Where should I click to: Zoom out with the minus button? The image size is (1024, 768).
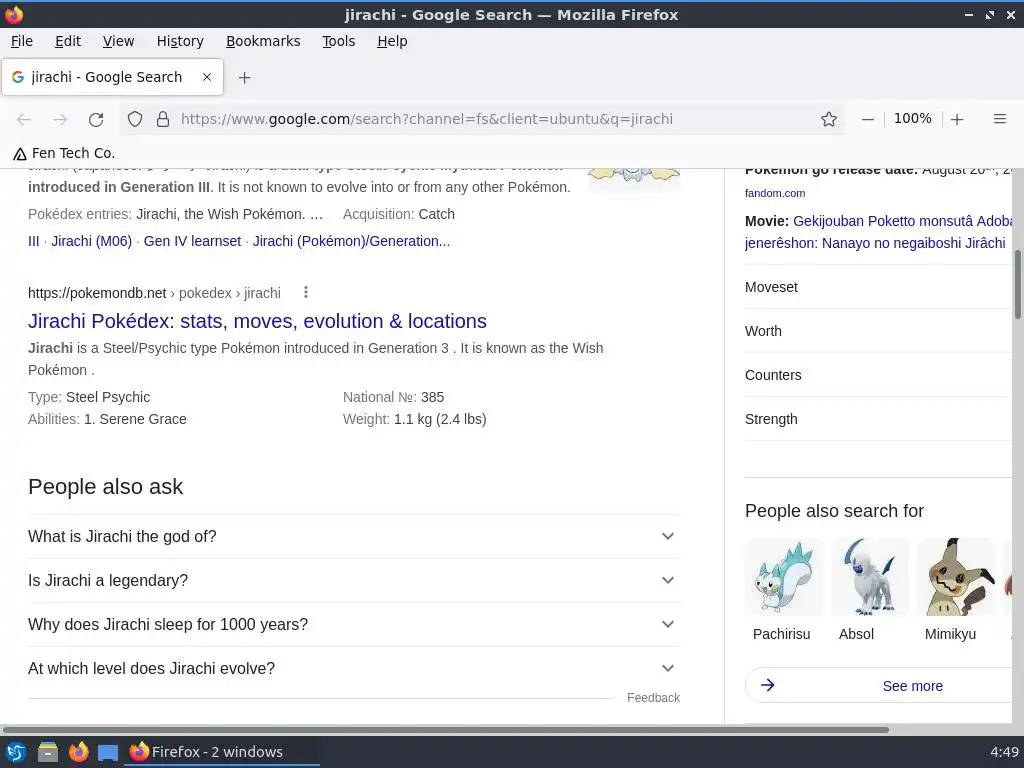coord(867,119)
